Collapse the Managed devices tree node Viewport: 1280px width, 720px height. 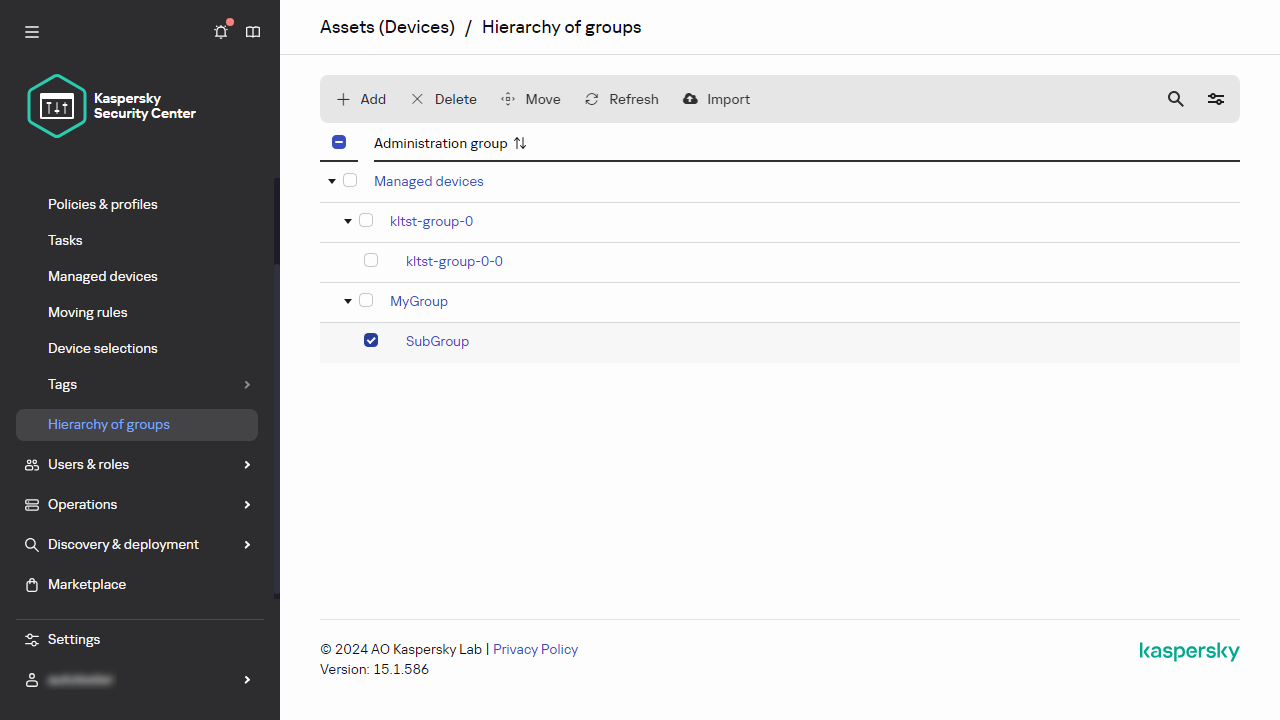(332, 181)
